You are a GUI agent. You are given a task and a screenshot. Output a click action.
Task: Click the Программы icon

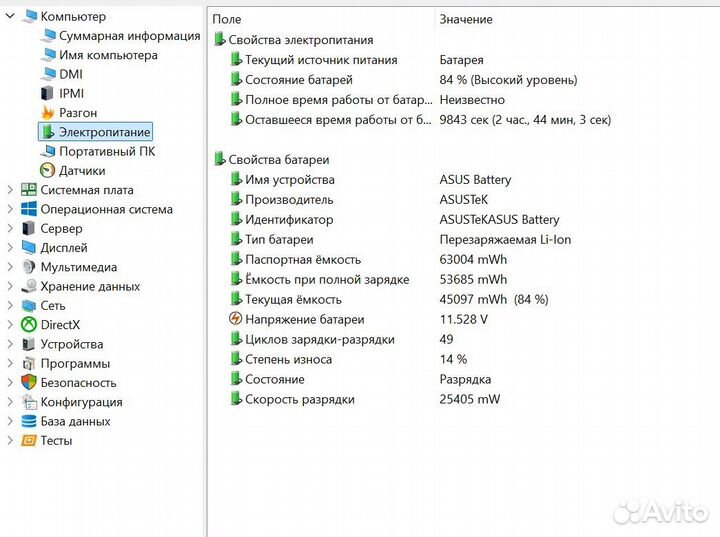[x=28, y=363]
